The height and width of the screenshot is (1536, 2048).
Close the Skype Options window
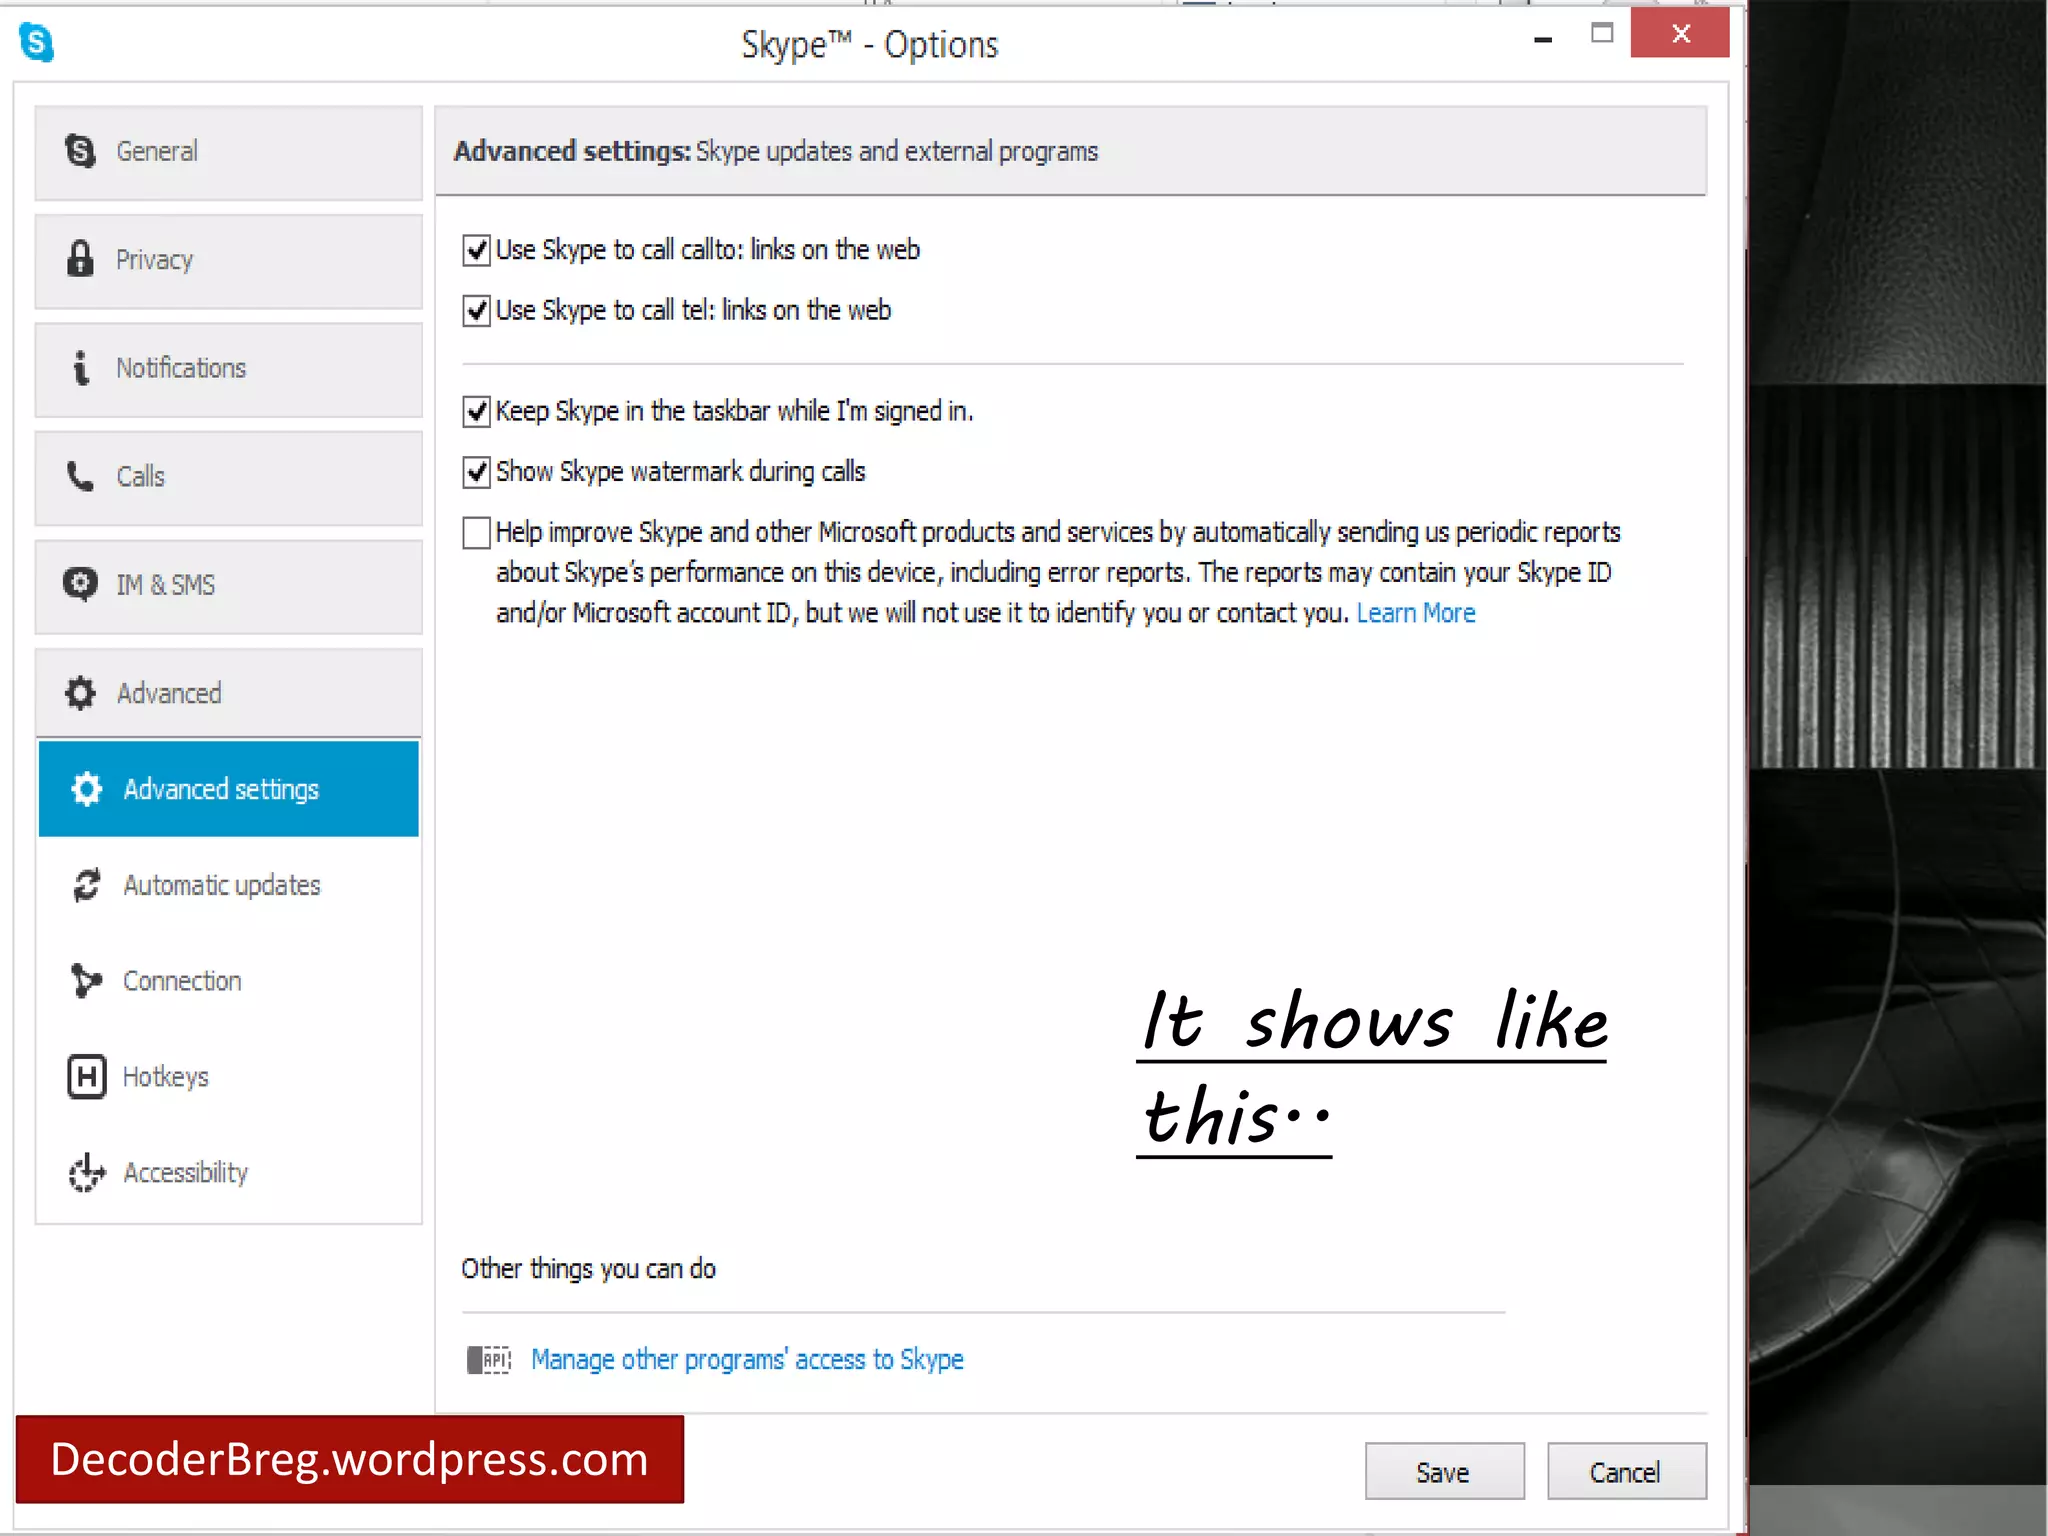click(x=1680, y=34)
